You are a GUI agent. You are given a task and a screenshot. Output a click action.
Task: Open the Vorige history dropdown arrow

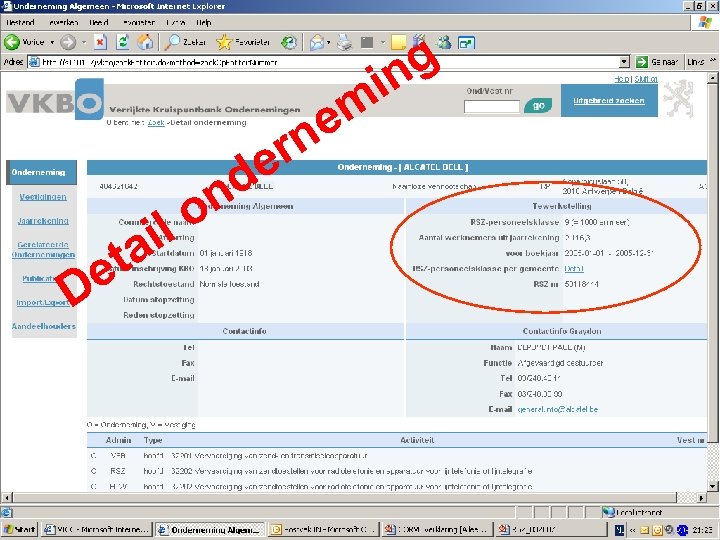point(52,42)
